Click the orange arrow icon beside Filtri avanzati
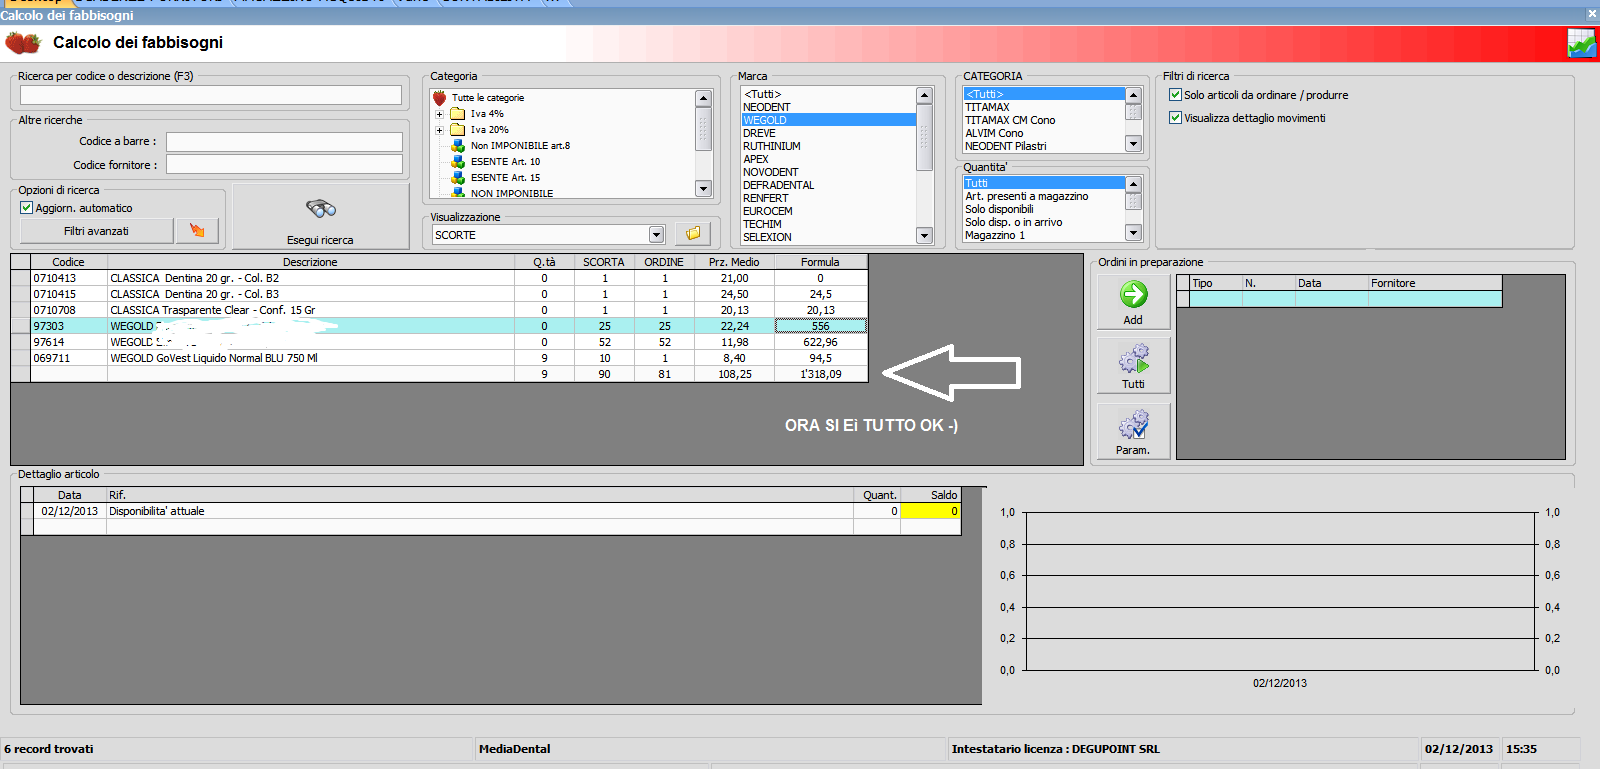This screenshot has width=1600, height=769. [197, 231]
